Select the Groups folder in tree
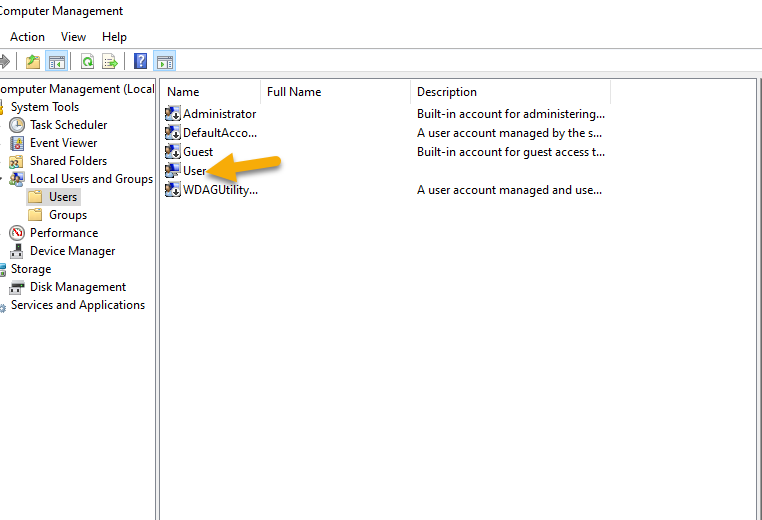 (x=67, y=215)
